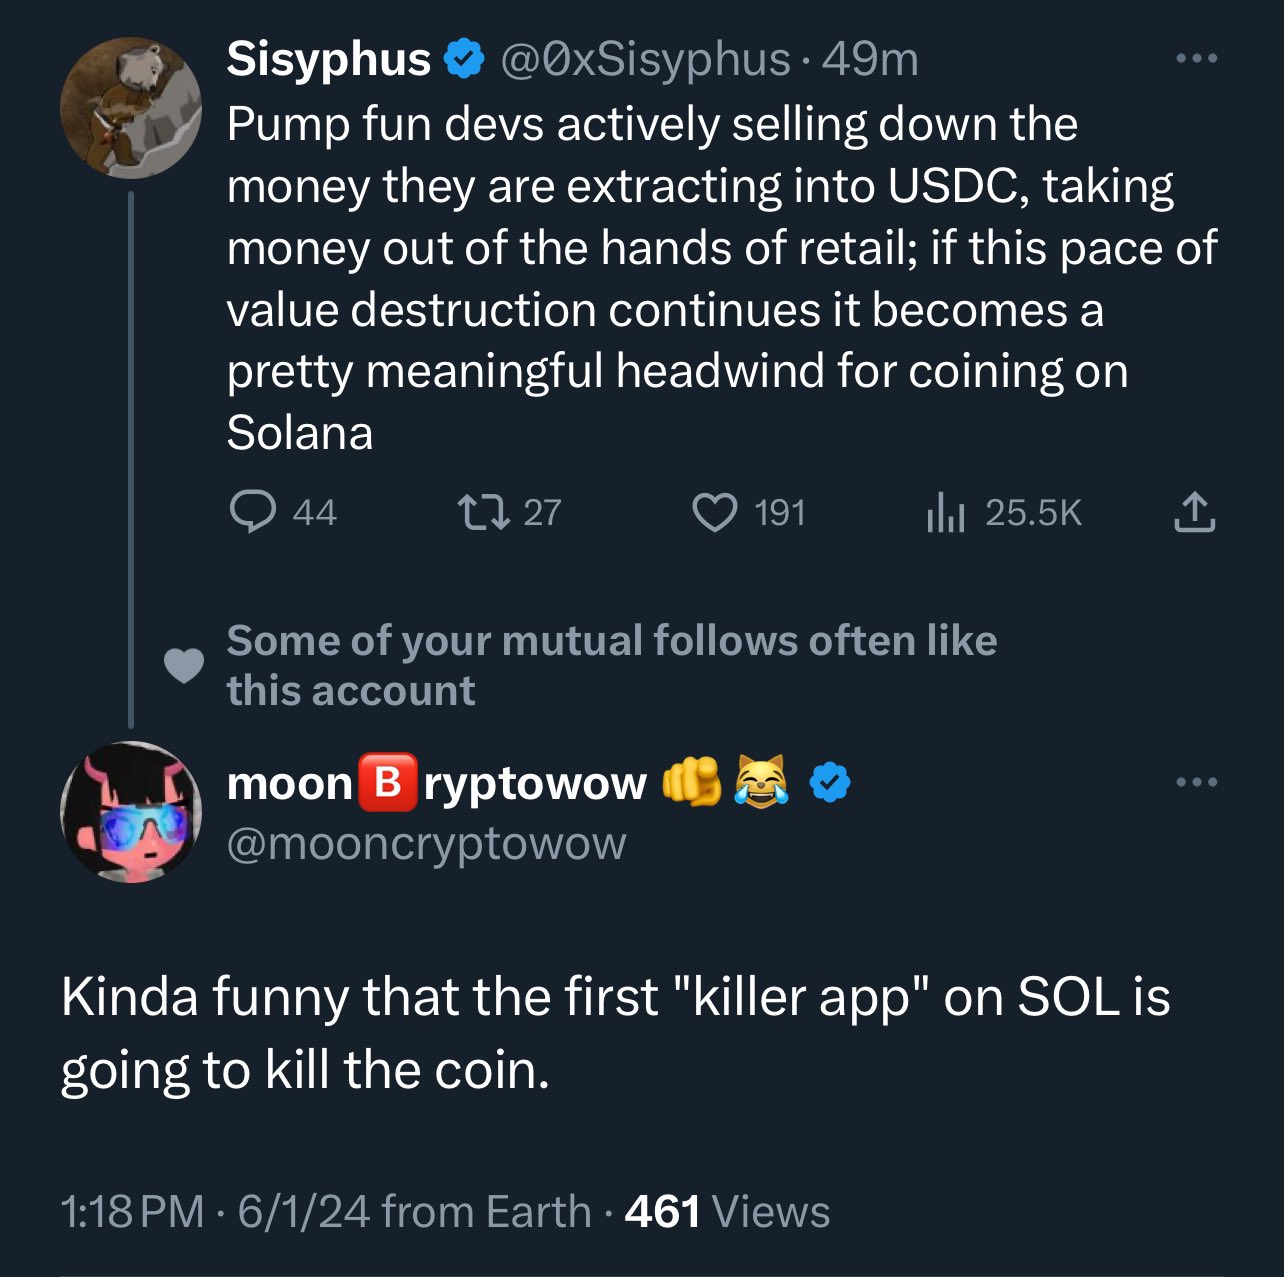The width and height of the screenshot is (1284, 1277).
Task: Open the 461 Views count
Action: point(727,1212)
